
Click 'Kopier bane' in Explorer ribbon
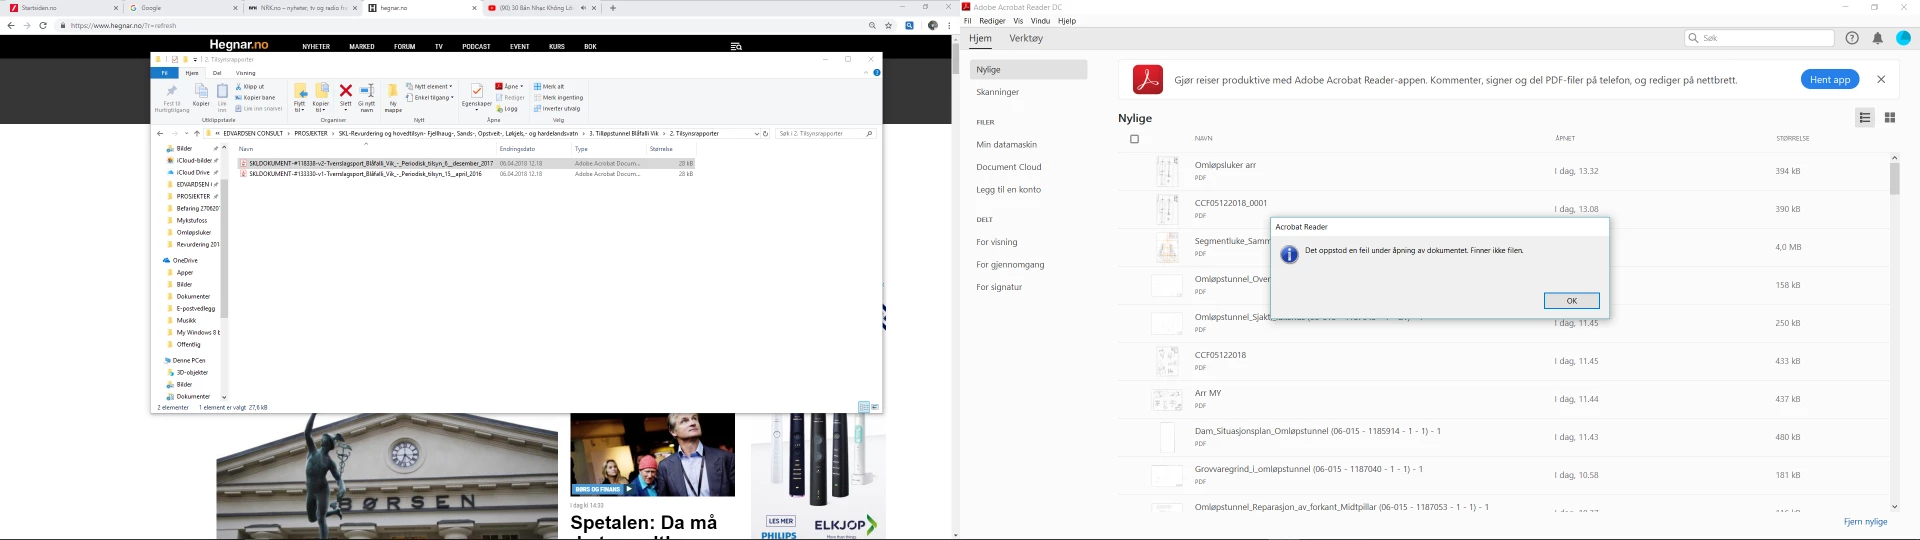pyautogui.click(x=256, y=98)
